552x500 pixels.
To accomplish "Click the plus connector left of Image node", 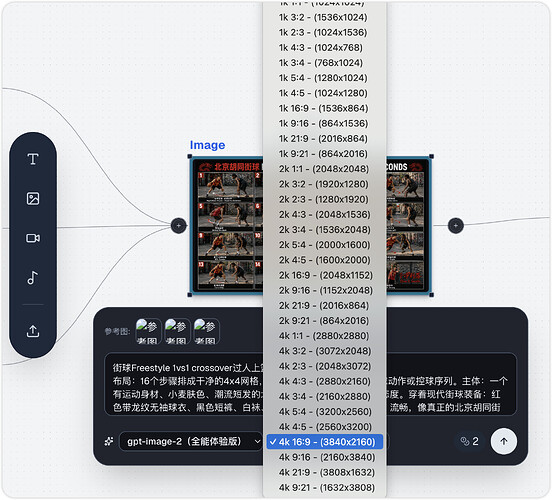I will (x=178, y=225).
